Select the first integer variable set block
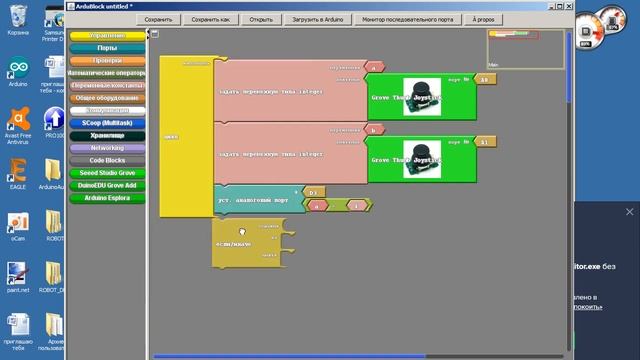Viewport: 640px width, 360px height. 290,91
